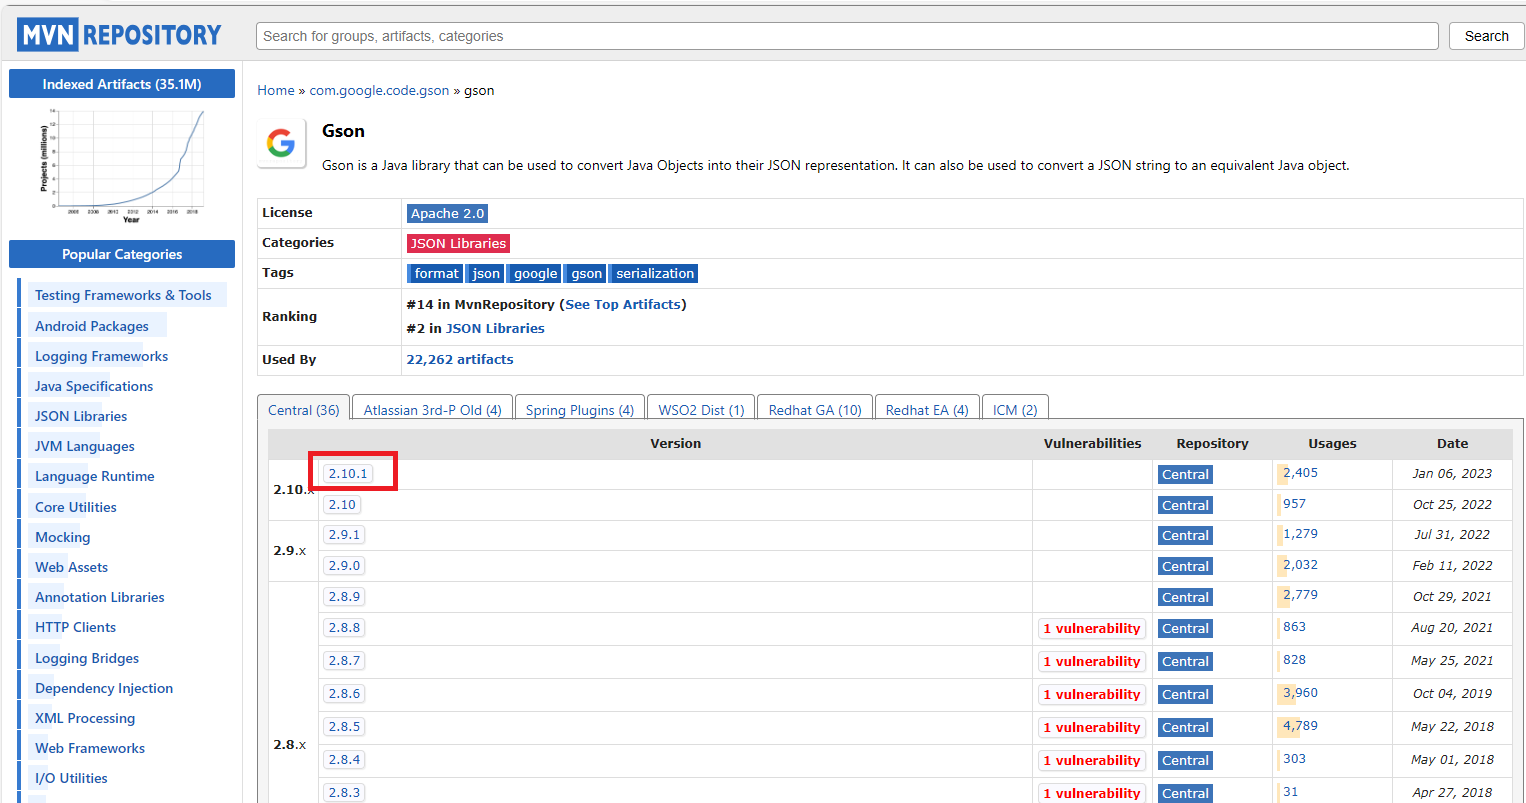Go to Home breadcrumb link
This screenshot has width=1526, height=803.
(x=276, y=90)
